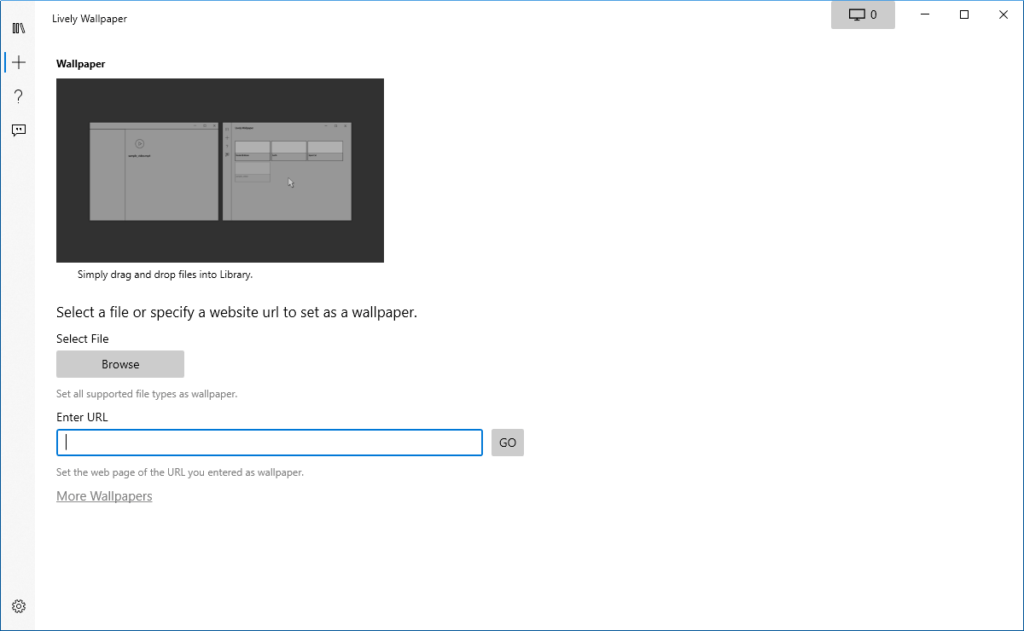The width and height of the screenshot is (1024, 631).
Task: Select the Add Wallpaper plus icon
Action: (x=18, y=62)
